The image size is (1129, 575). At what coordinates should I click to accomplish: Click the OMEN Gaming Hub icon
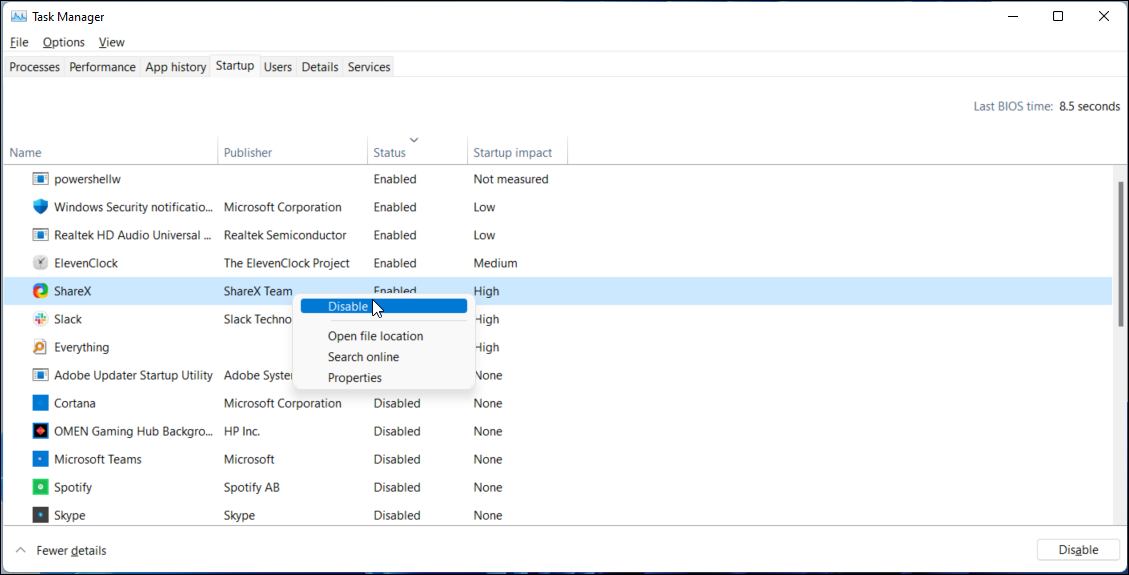(x=41, y=432)
